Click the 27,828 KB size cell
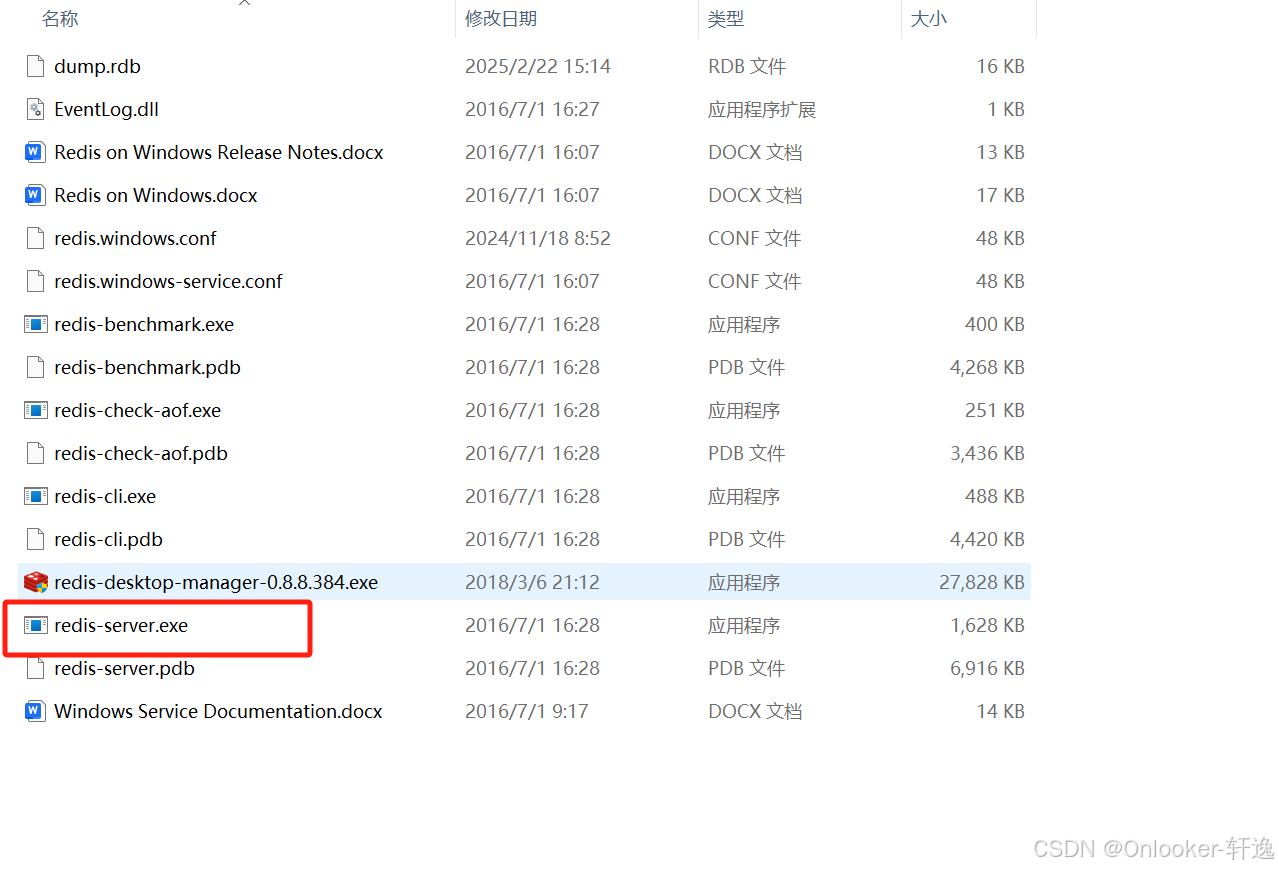The height and width of the screenshot is (870, 1279). pos(982,583)
